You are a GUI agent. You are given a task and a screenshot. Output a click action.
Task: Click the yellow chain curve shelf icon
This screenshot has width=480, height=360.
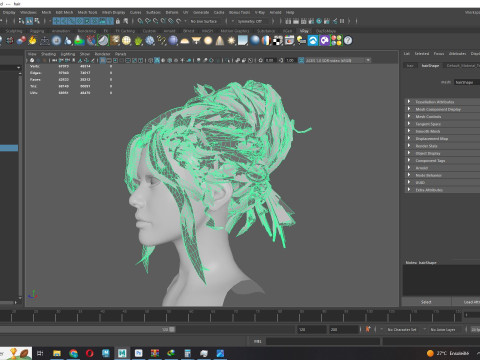pos(161,40)
